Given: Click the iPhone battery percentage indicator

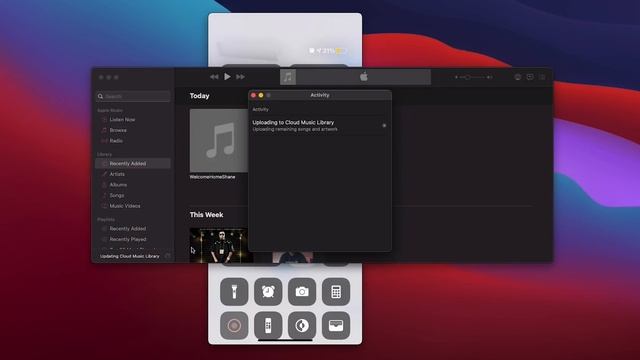Looking at the screenshot, I should coord(328,51).
